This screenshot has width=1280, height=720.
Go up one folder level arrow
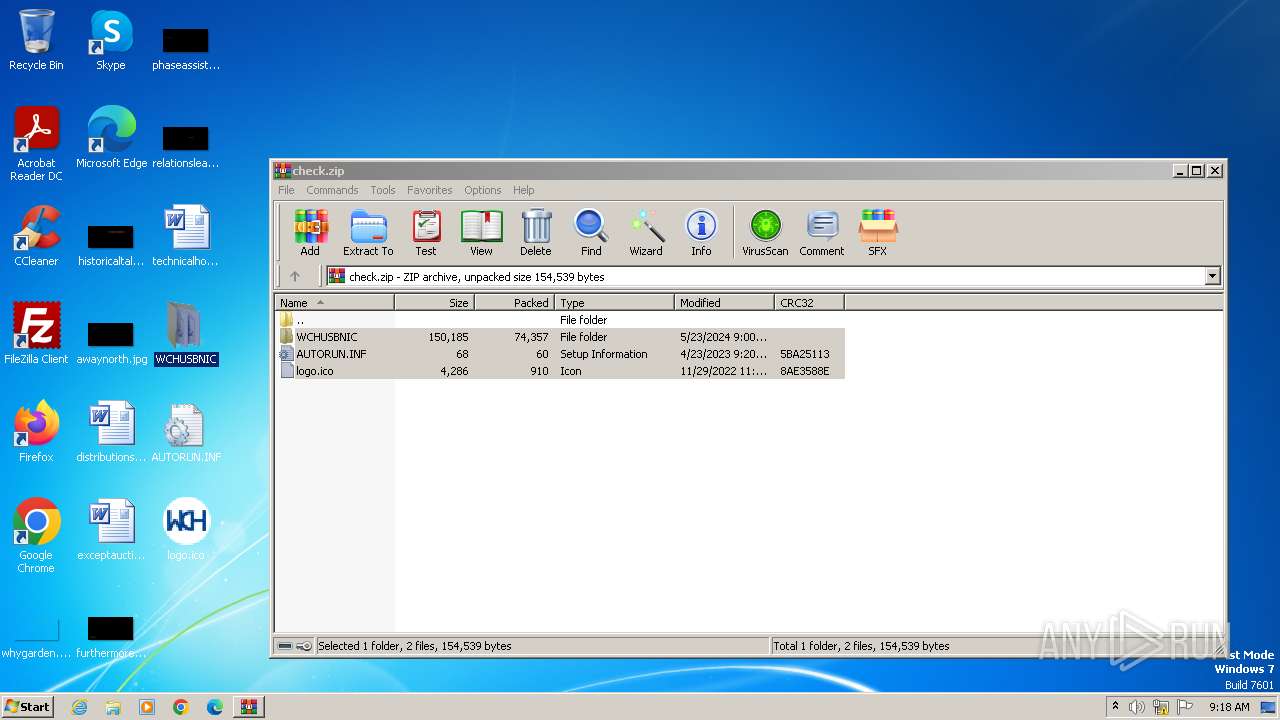pyautogui.click(x=295, y=276)
